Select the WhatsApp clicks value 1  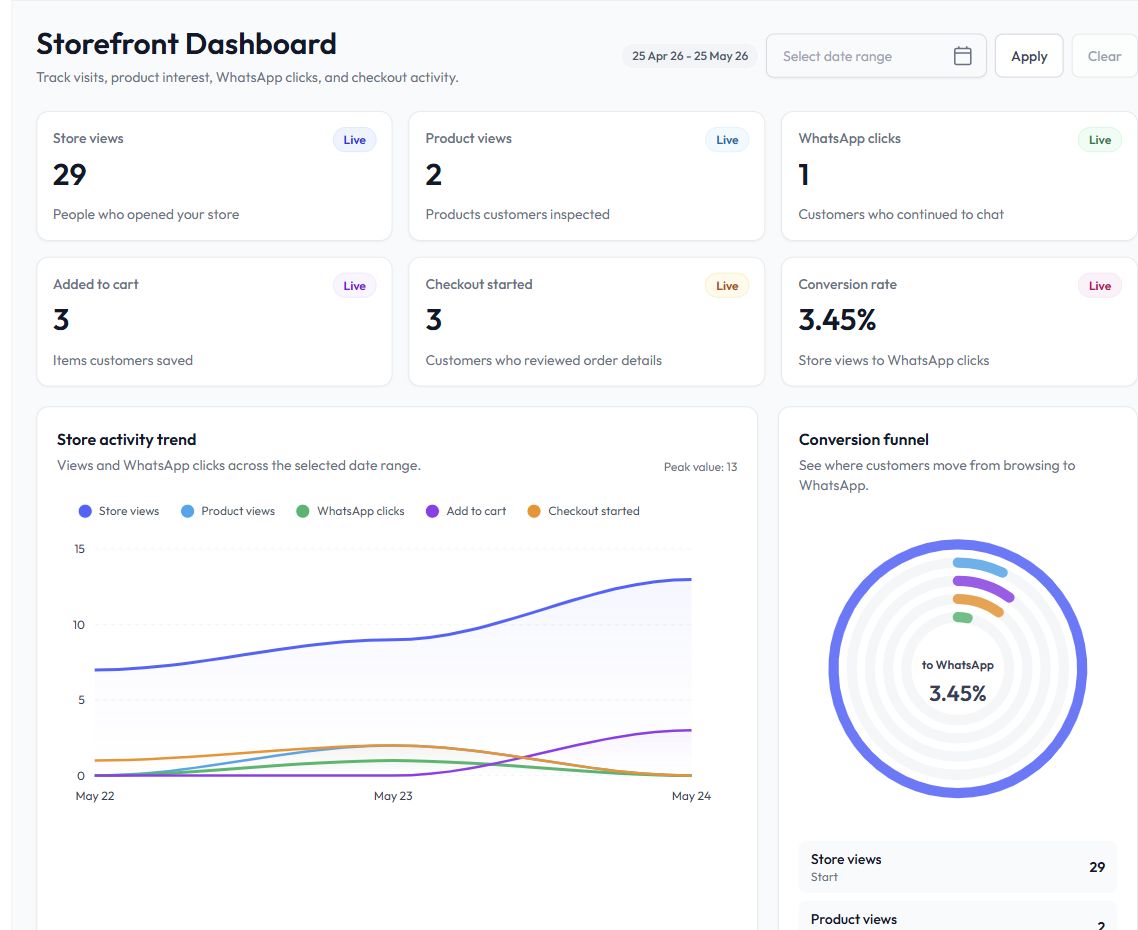(x=803, y=175)
